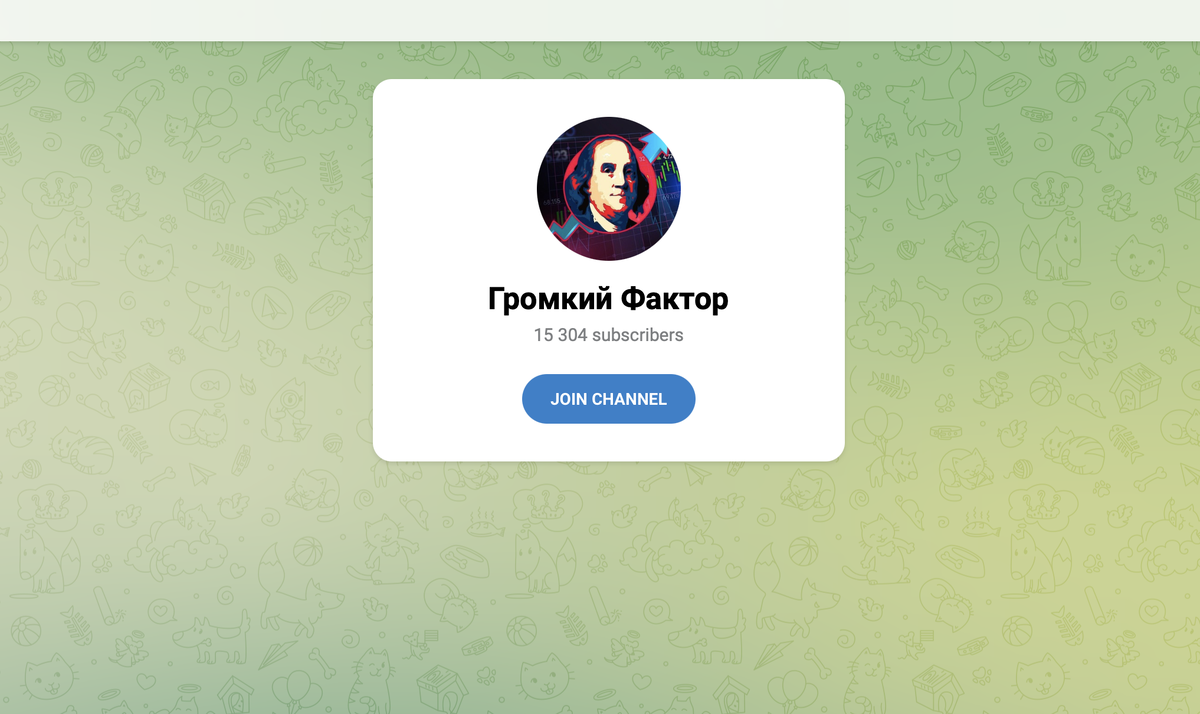Image resolution: width=1200 pixels, height=714 pixels.
Task: Click the dog house doodle left of the avatar
Action: click(208, 196)
